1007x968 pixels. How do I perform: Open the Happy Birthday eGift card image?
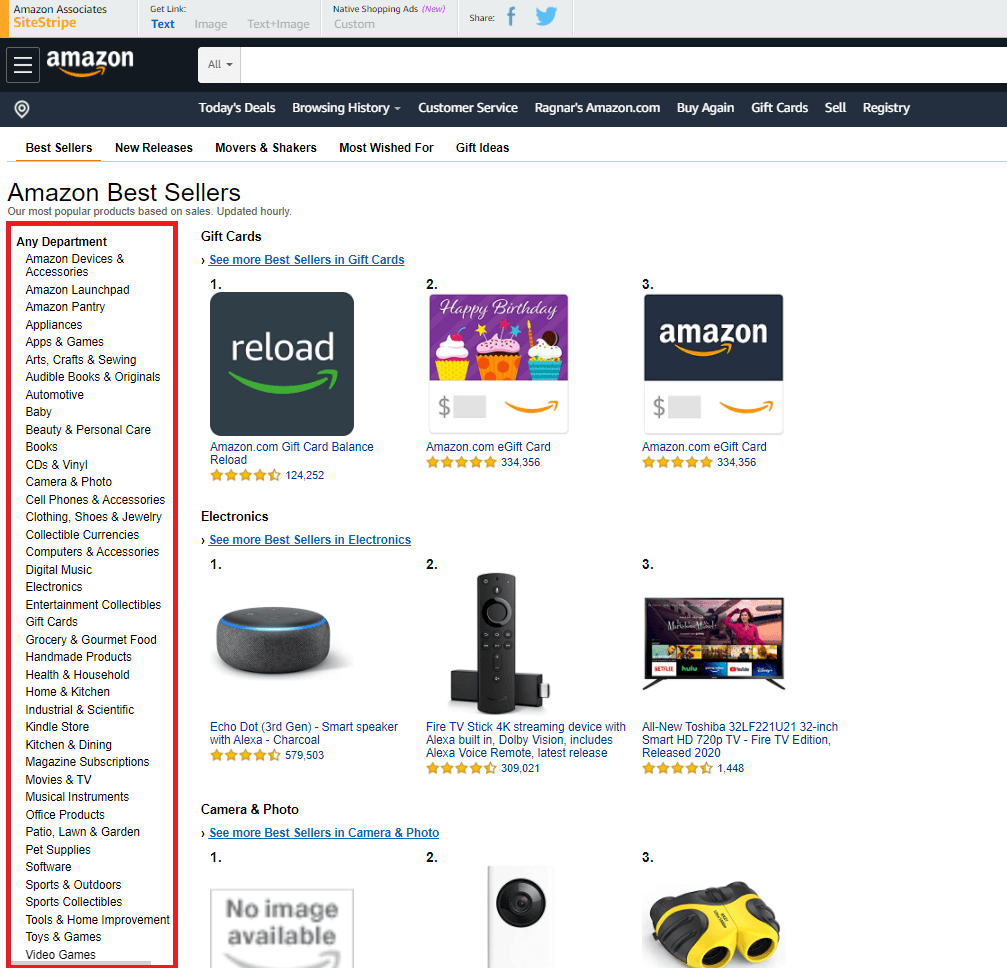click(498, 364)
